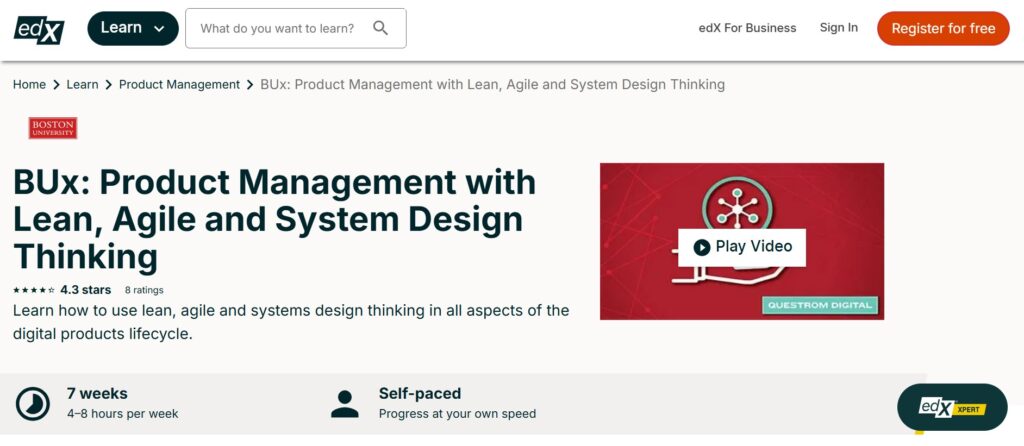This screenshot has height=446, width=1024.
Task: Play the course video
Action: [x=742, y=247]
